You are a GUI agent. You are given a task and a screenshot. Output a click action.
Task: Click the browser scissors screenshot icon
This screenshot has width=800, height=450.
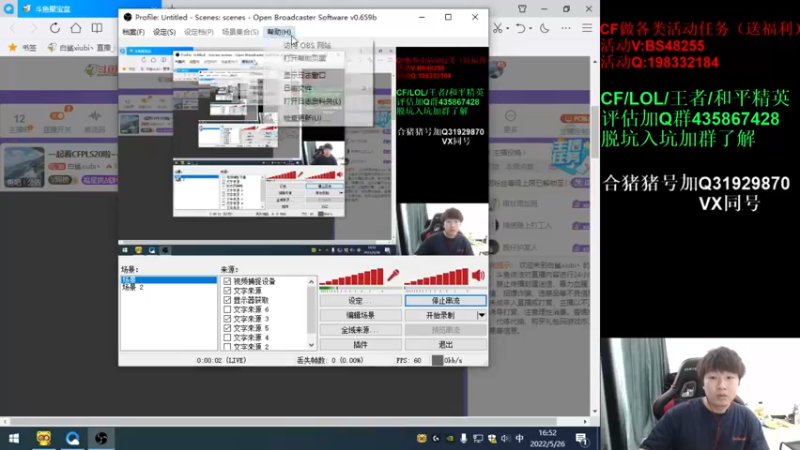pos(497,28)
